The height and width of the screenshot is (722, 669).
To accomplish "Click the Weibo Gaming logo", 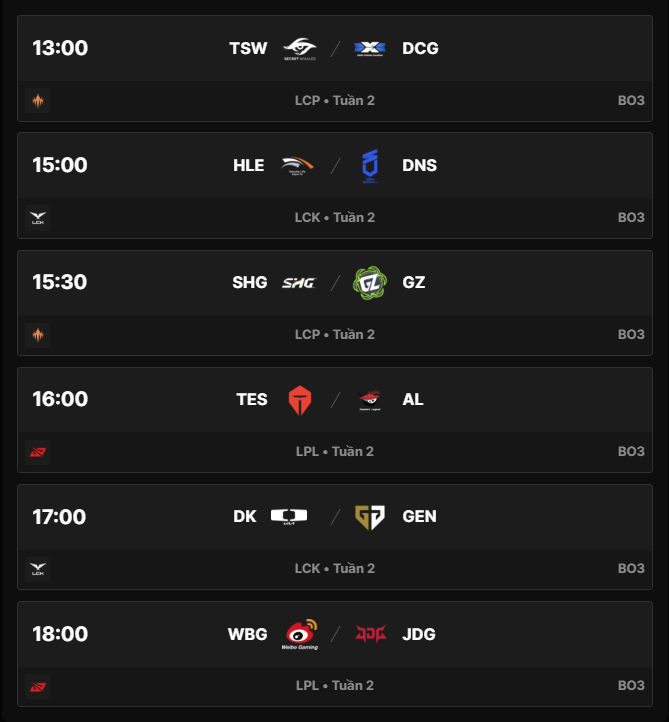I will [x=299, y=634].
